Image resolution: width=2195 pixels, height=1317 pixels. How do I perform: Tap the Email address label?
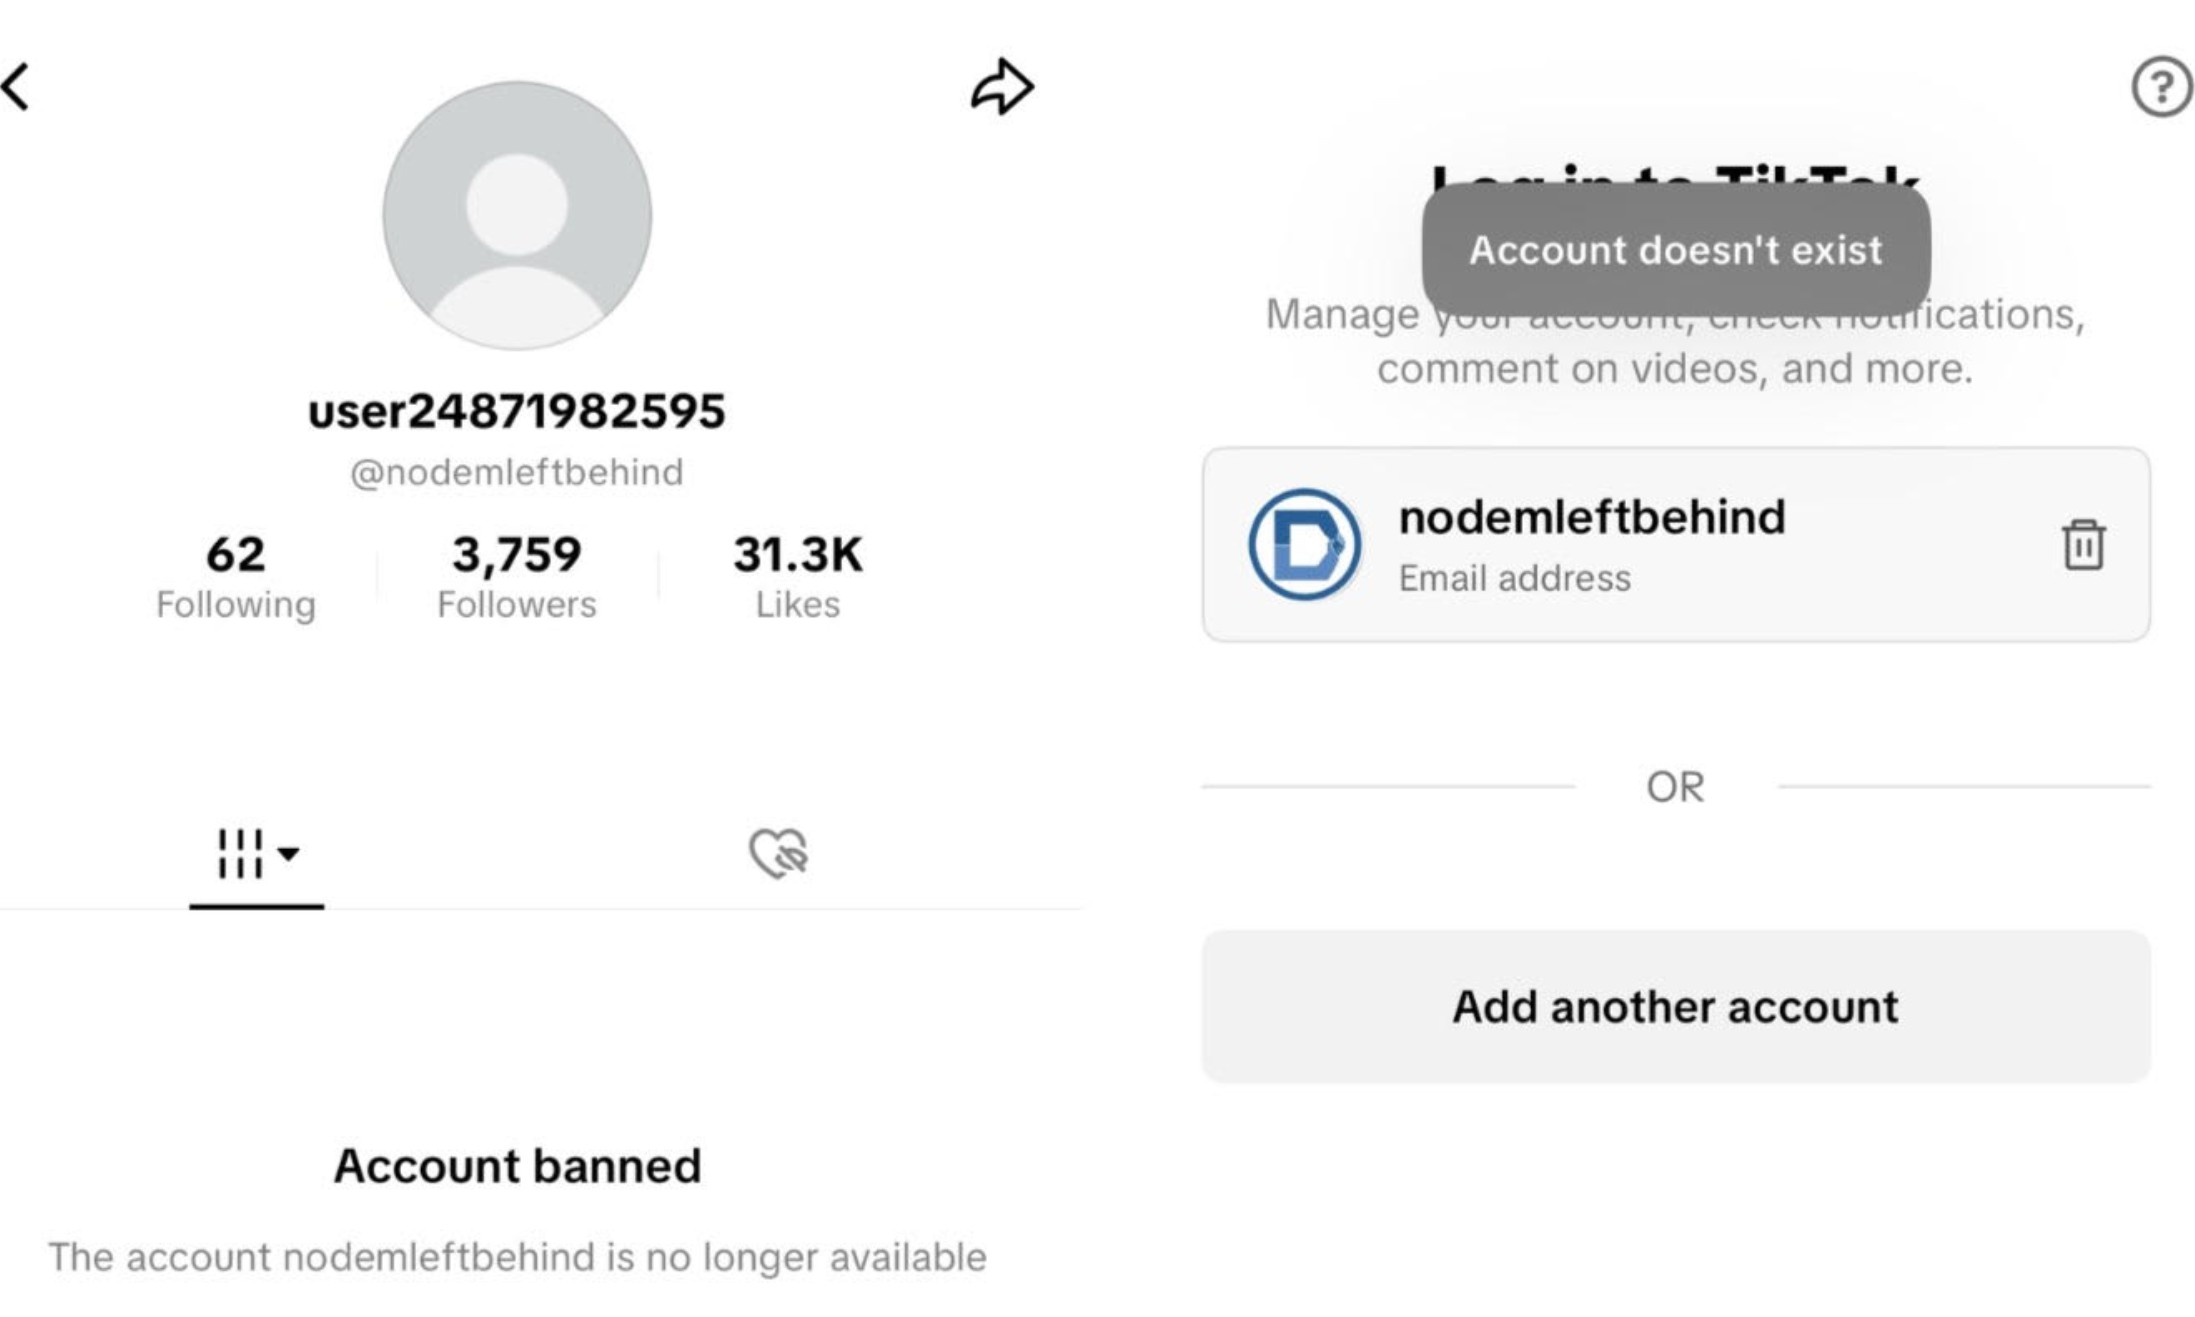pyautogui.click(x=1514, y=579)
